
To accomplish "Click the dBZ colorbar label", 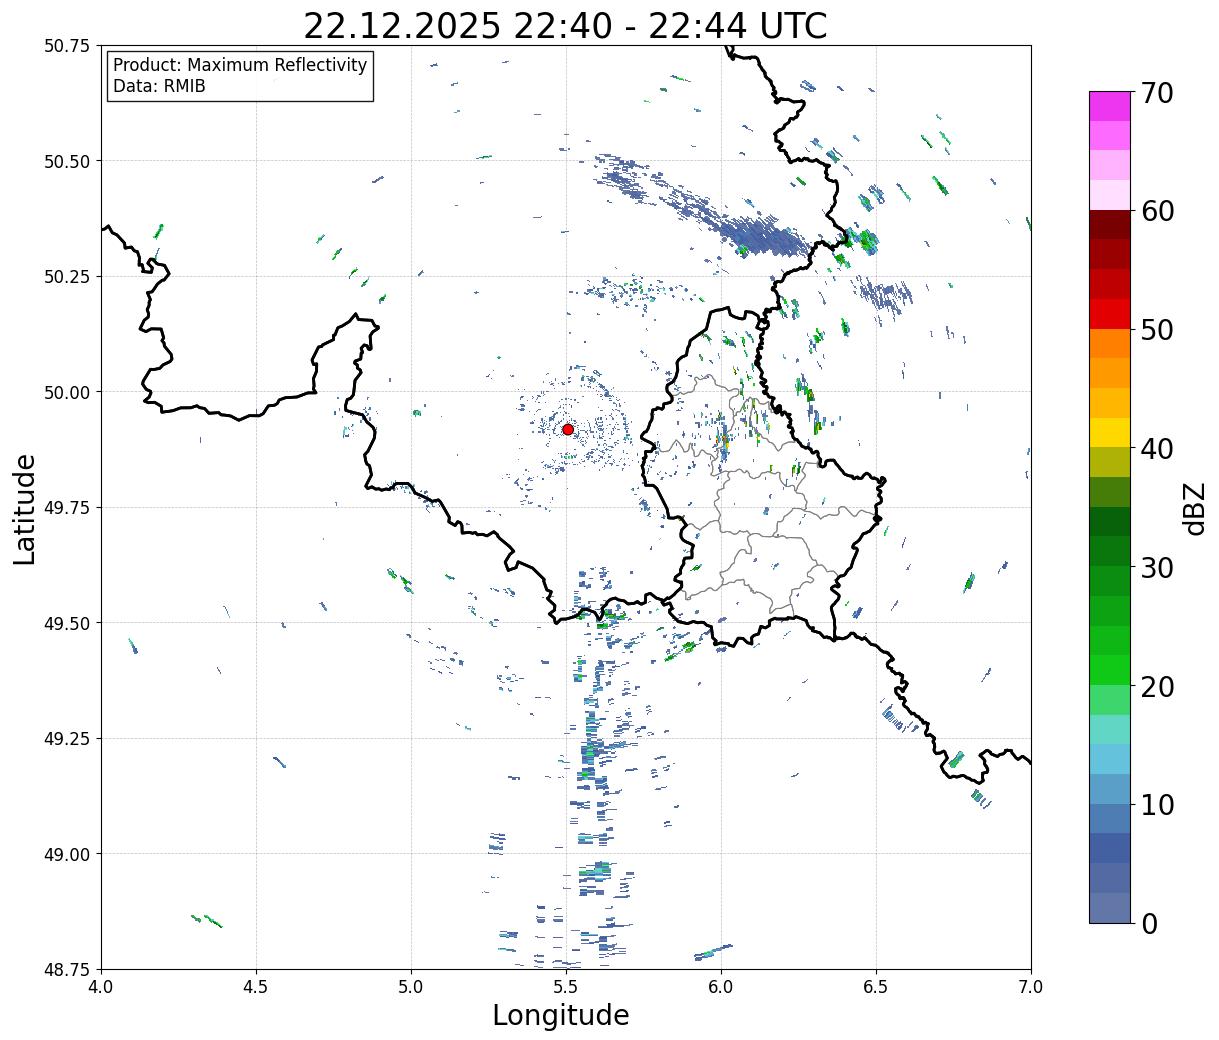I will [1194, 508].
